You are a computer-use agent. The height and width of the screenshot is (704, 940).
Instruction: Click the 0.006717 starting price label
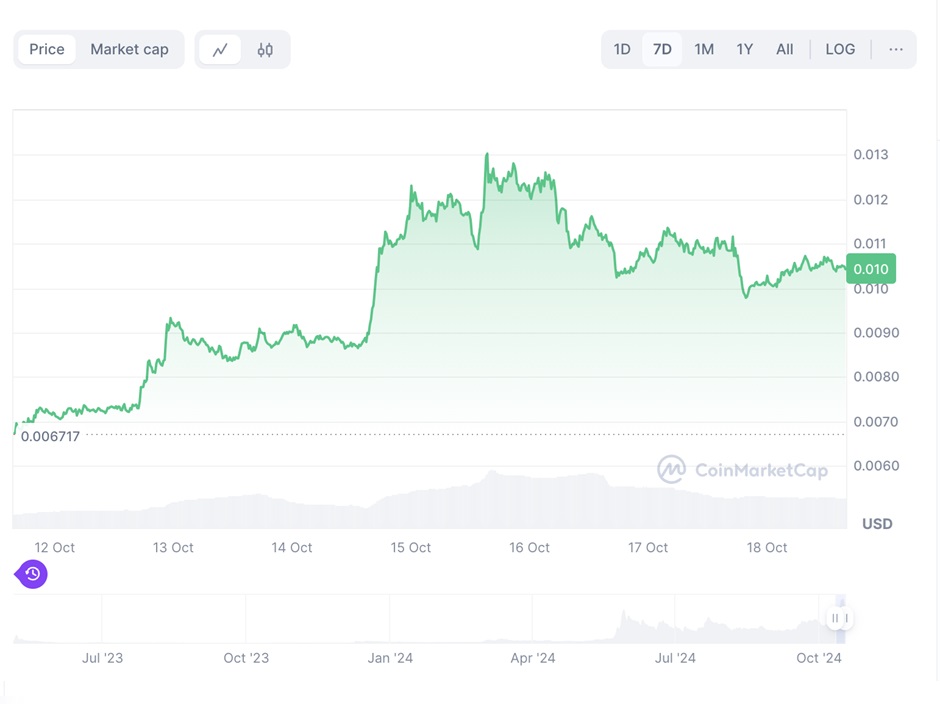click(x=50, y=436)
